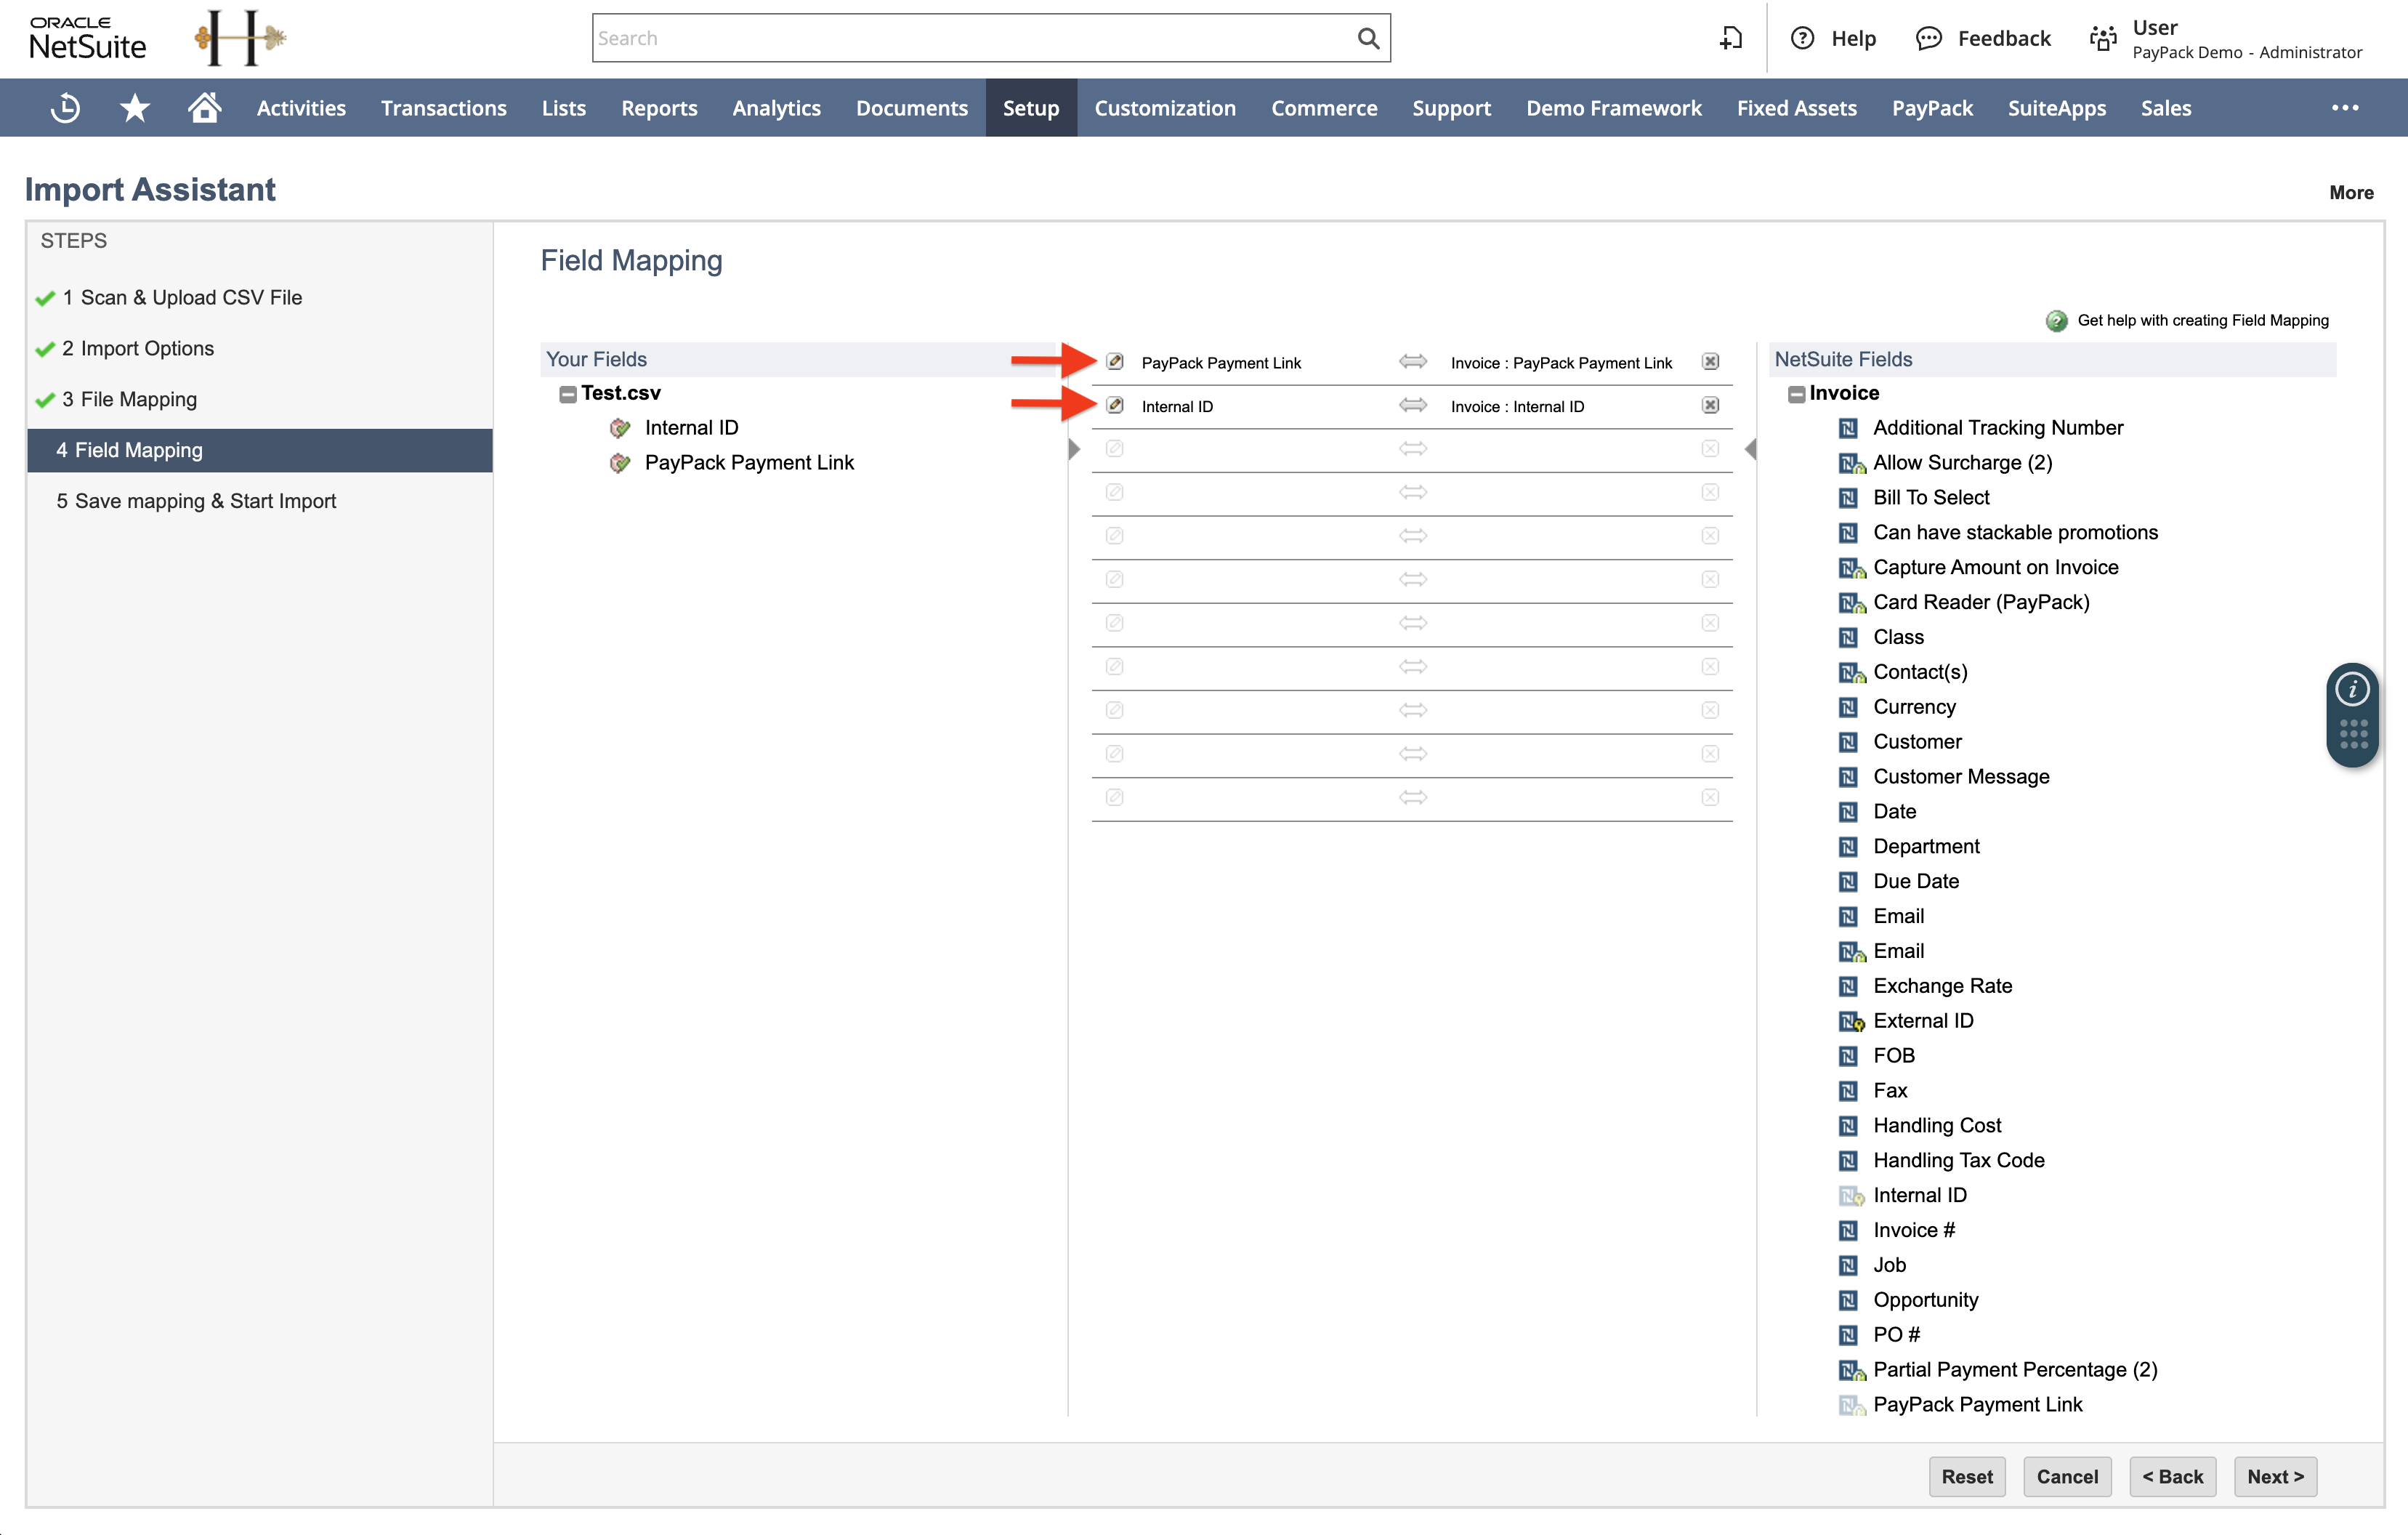Screen dimensions: 2408x1535
Task: Open the Lists menu
Action: pos(563,108)
